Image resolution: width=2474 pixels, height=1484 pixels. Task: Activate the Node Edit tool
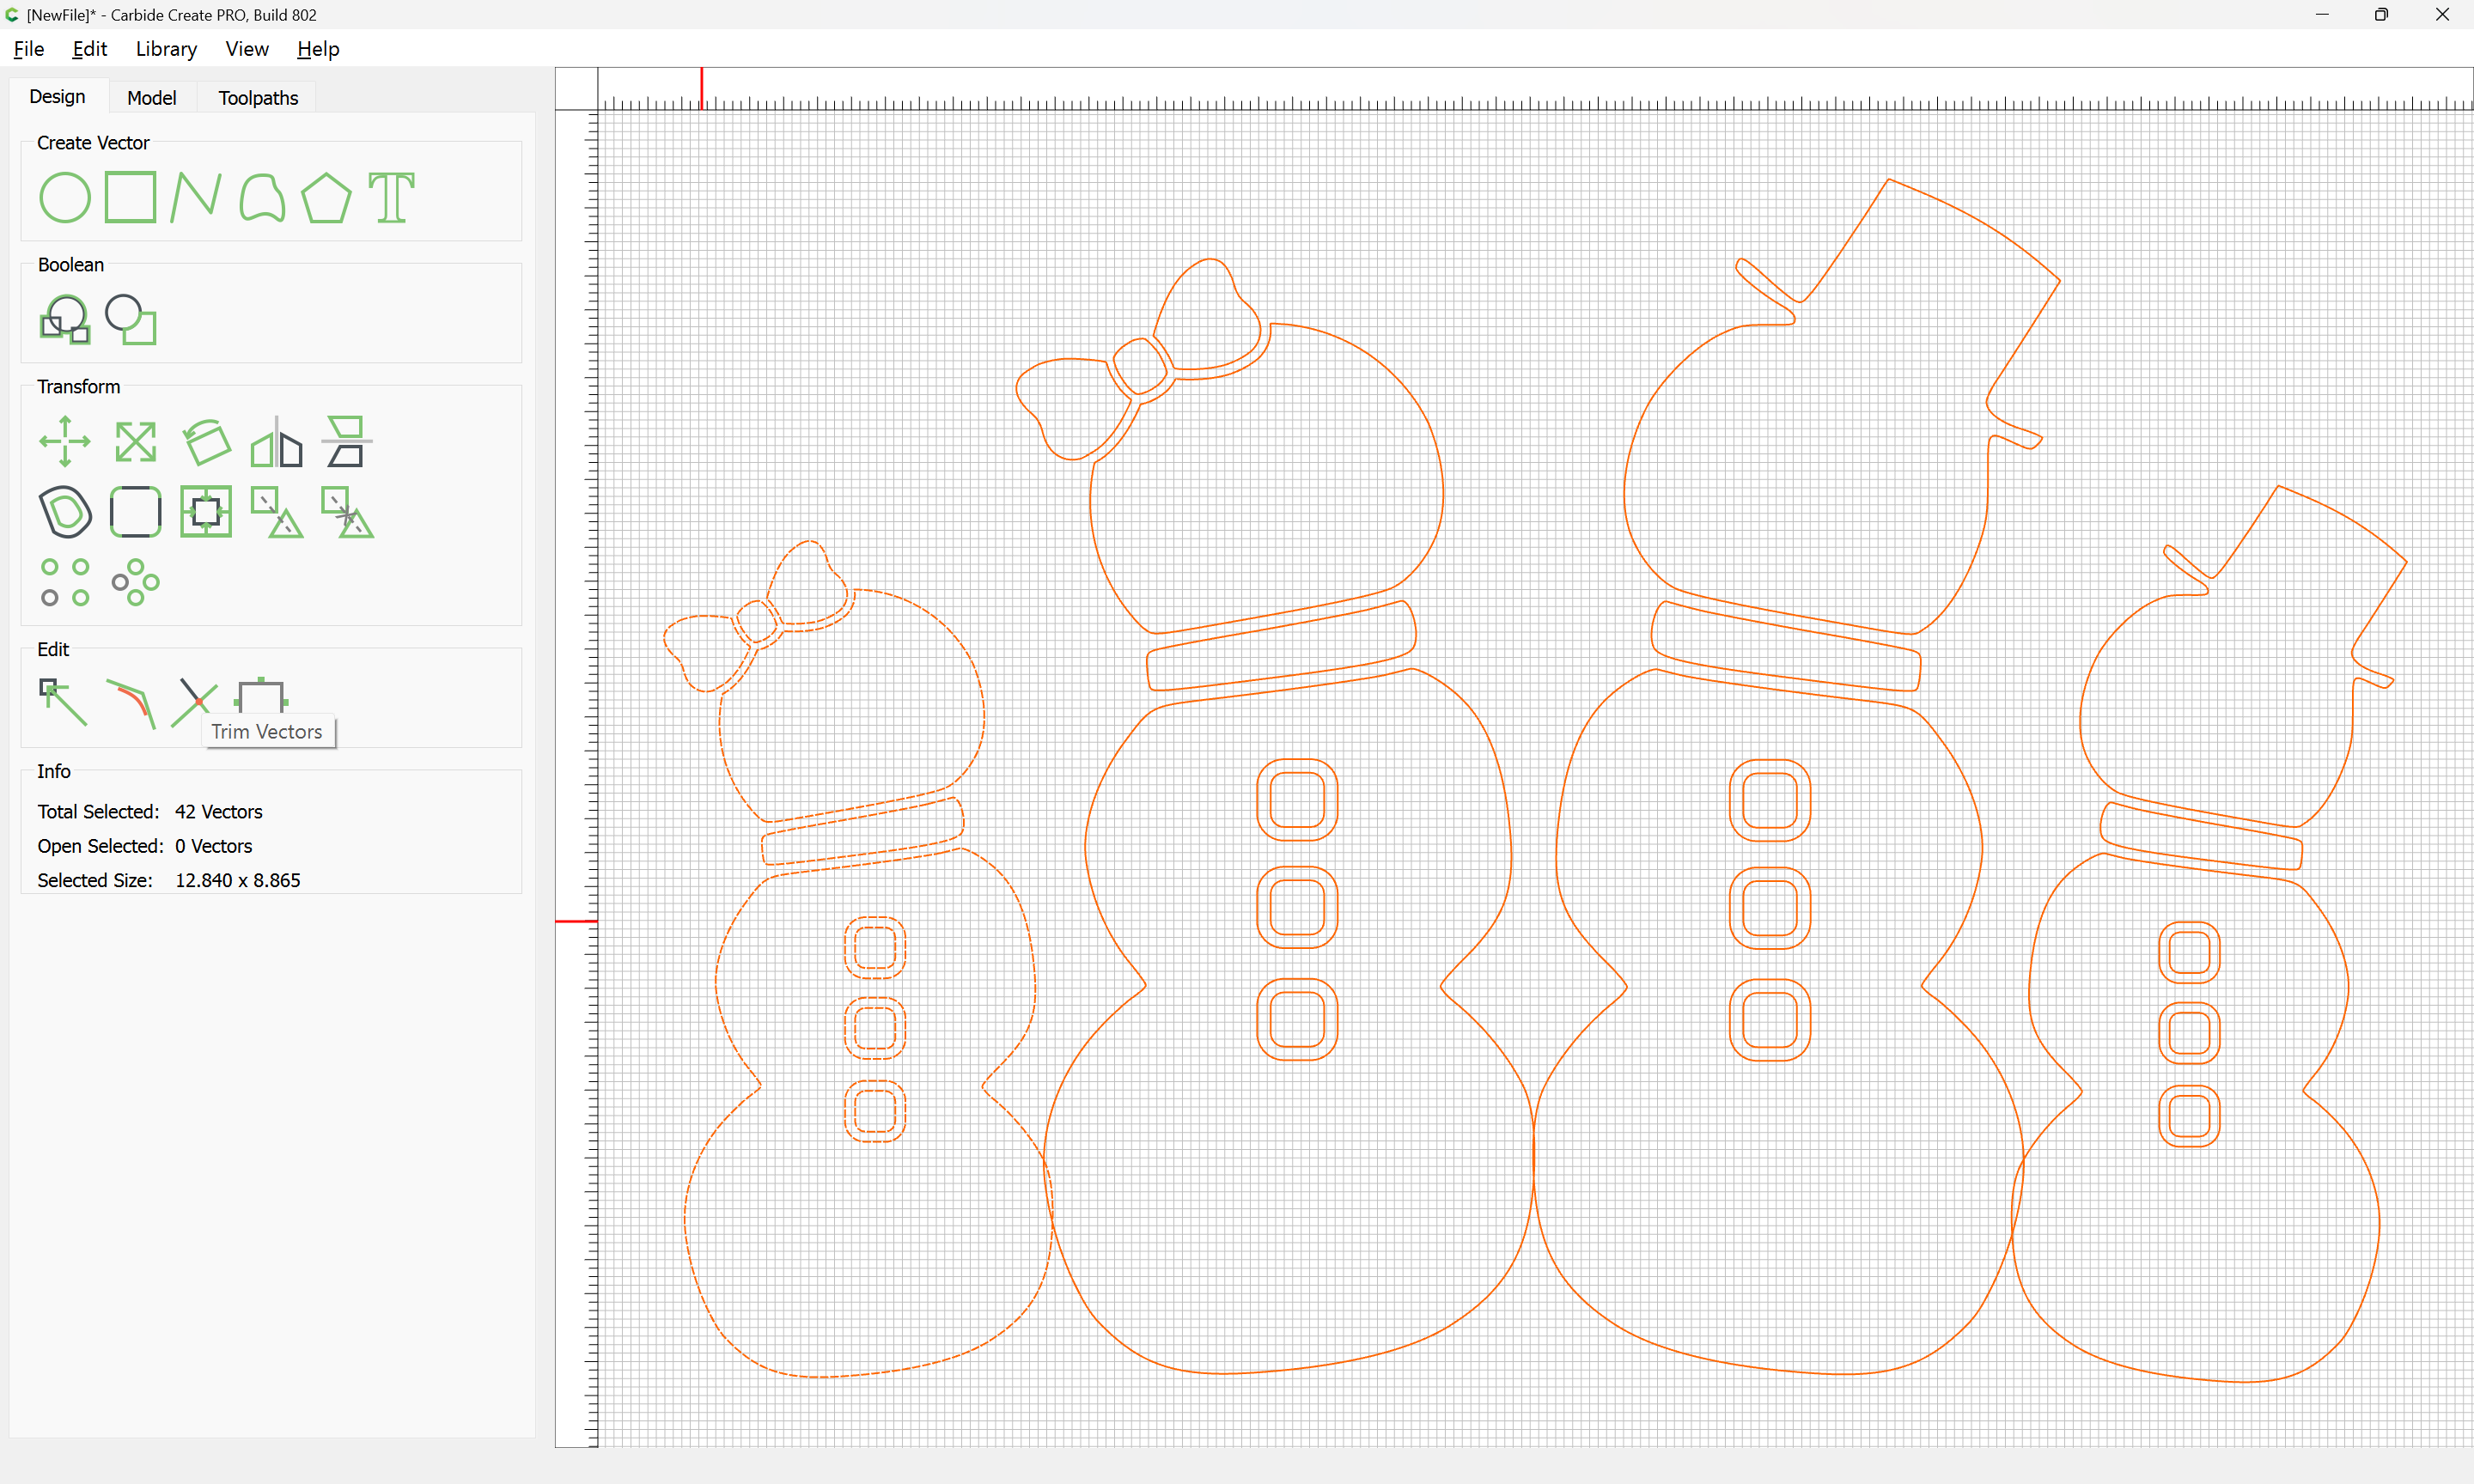click(x=62, y=702)
